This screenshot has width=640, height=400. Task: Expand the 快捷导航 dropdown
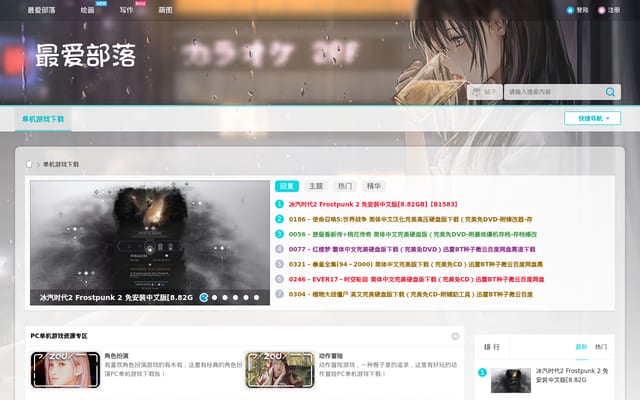point(592,118)
